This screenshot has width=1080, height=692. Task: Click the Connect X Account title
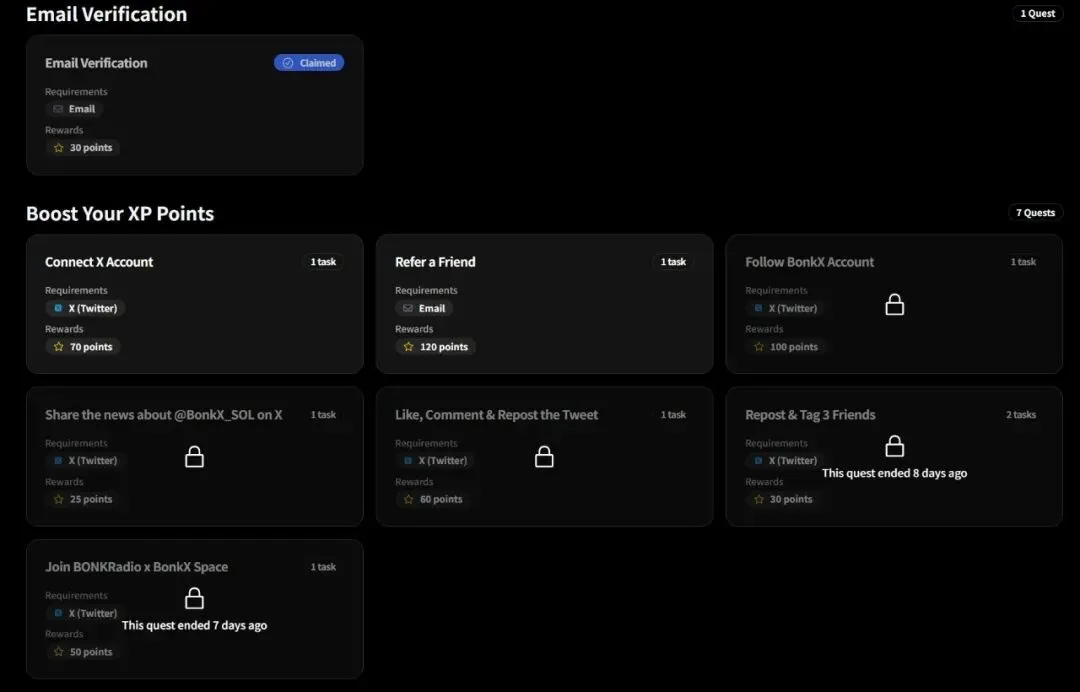click(99, 262)
